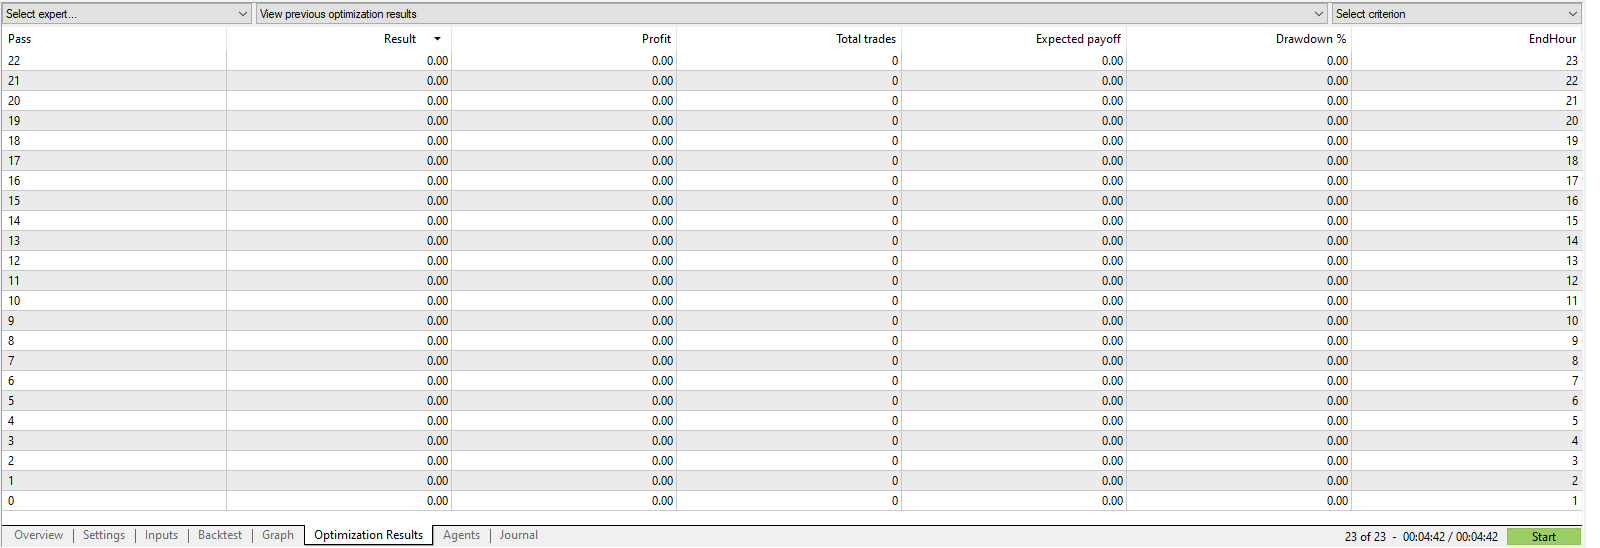Switch to the Settings tab
Viewport: 1600px width, 548px height.
pos(104,535)
